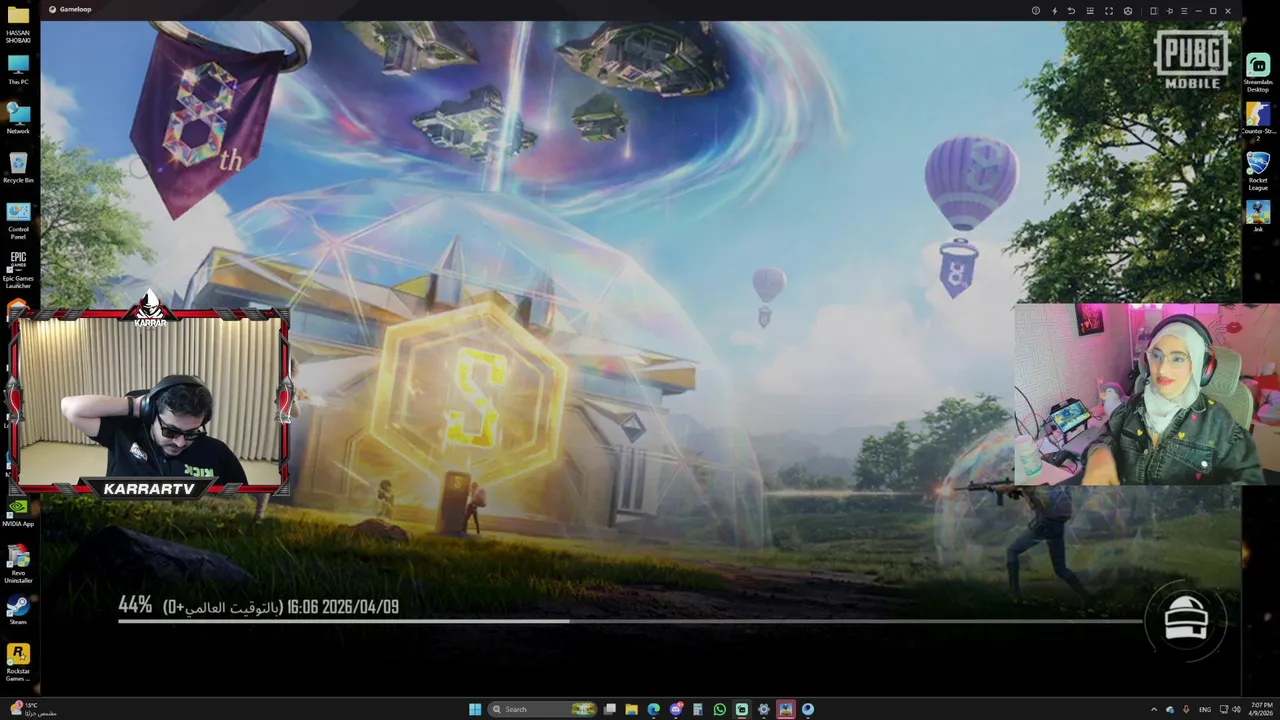Image resolution: width=1280 pixels, height=720 pixels.
Task: Open the weather widget on taskbar
Action: 32,709
